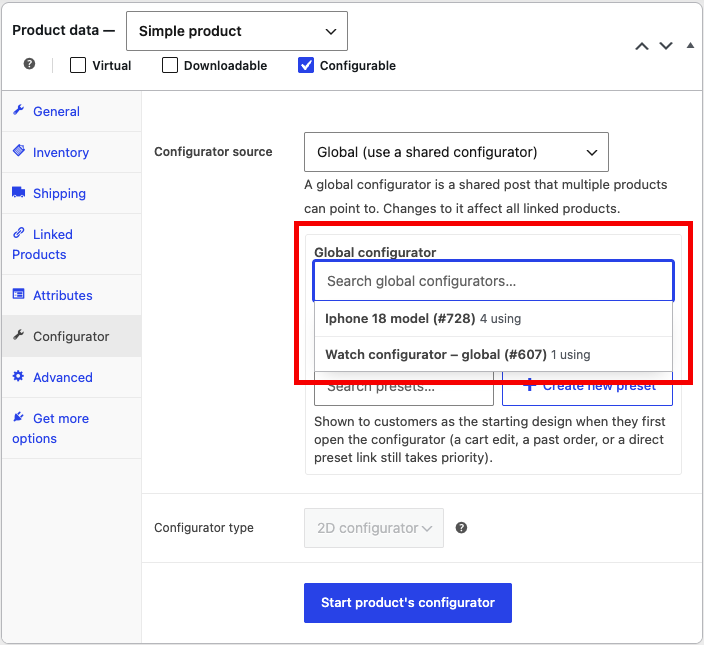Open the 2D configurator type dropdown
Viewport: 704px width, 645px height.
(374, 528)
